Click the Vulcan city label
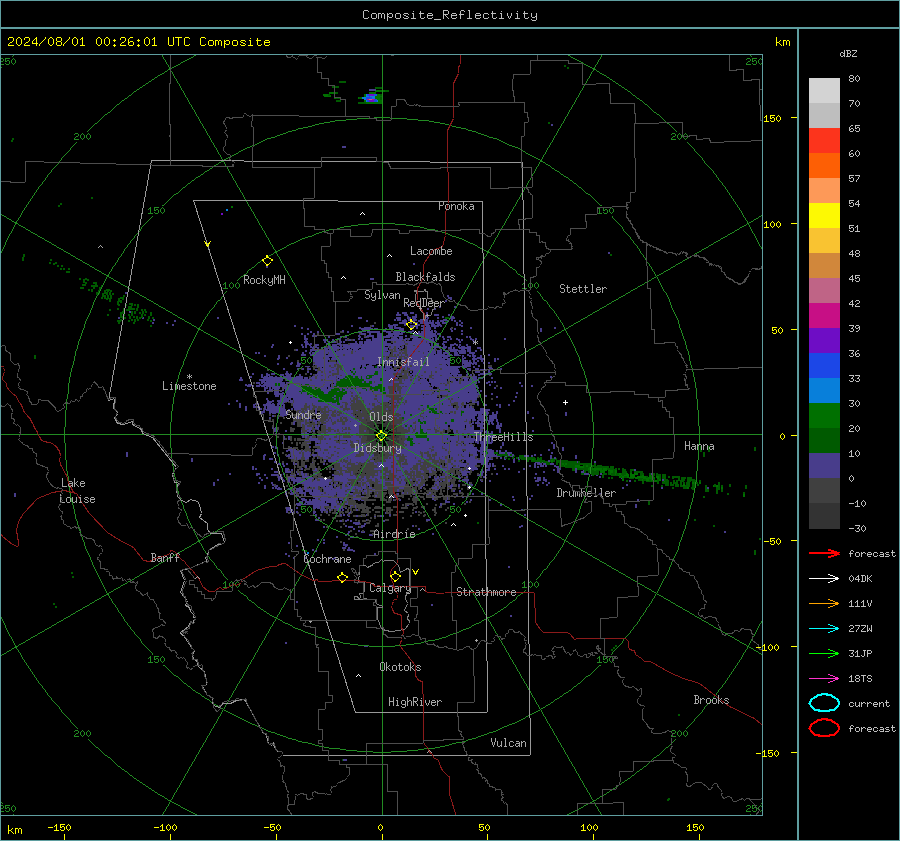The image size is (900, 841). click(509, 743)
